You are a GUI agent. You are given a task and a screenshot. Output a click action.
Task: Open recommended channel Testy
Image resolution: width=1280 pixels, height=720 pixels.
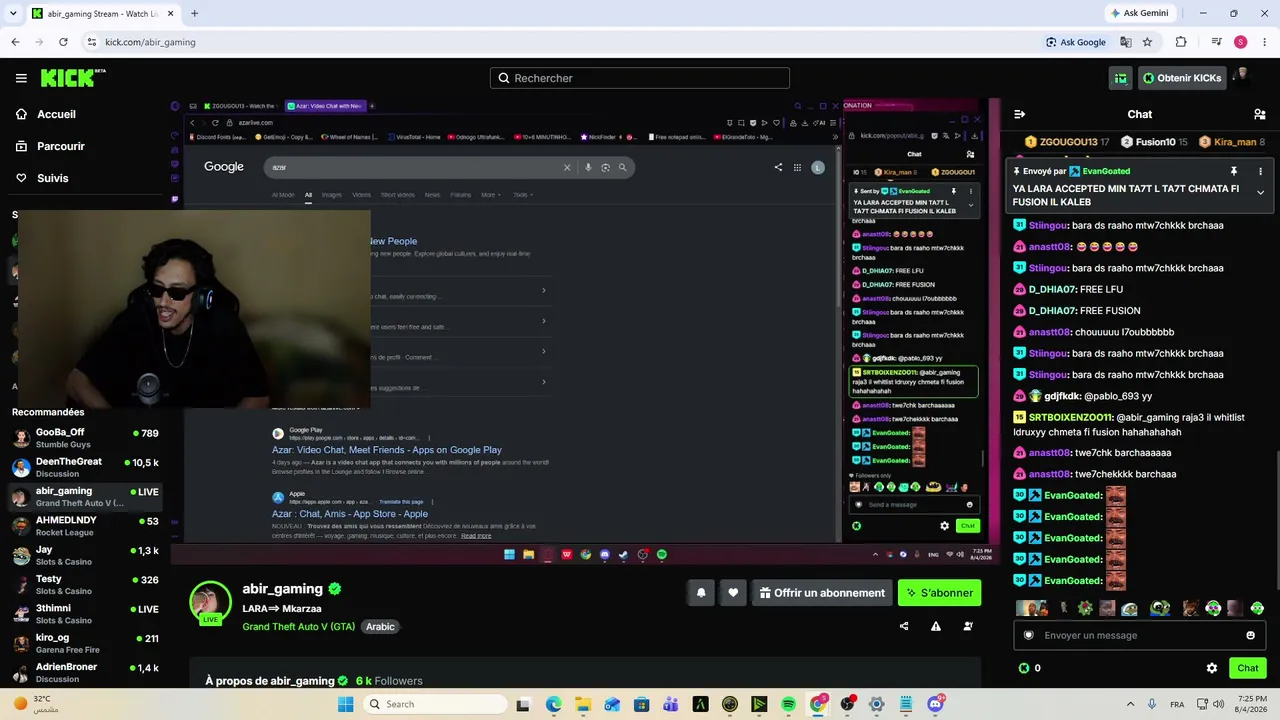tap(85, 584)
